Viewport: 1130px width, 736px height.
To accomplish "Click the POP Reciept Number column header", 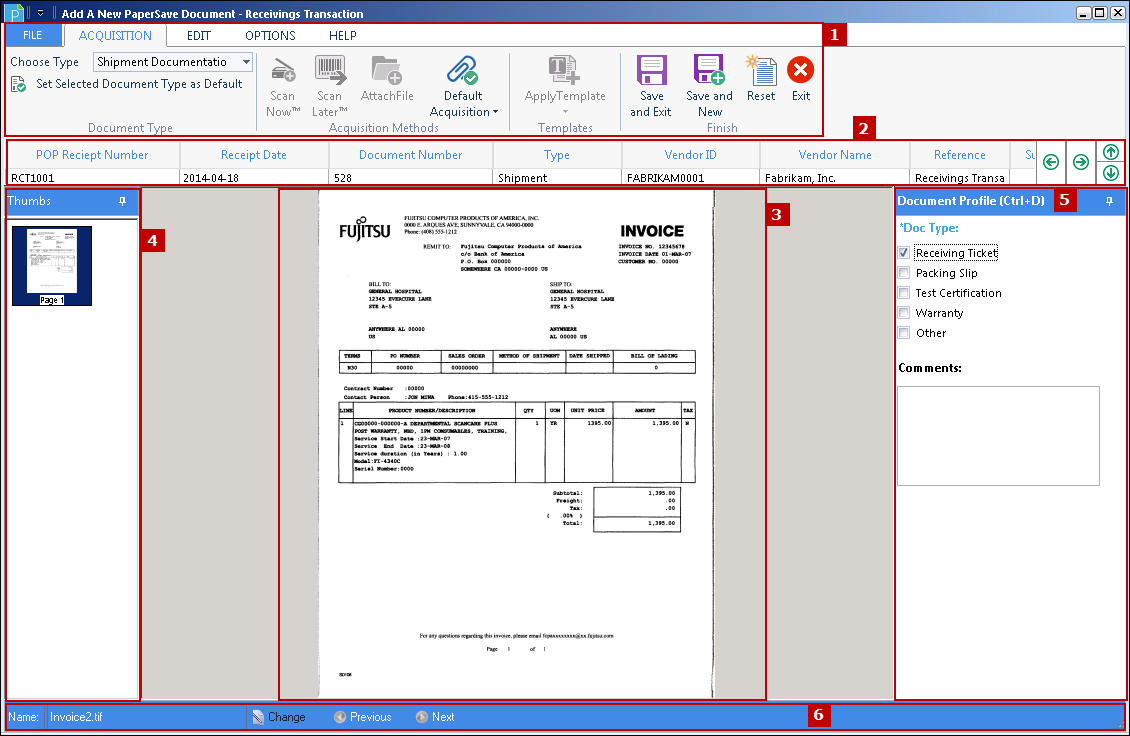I will [92, 155].
